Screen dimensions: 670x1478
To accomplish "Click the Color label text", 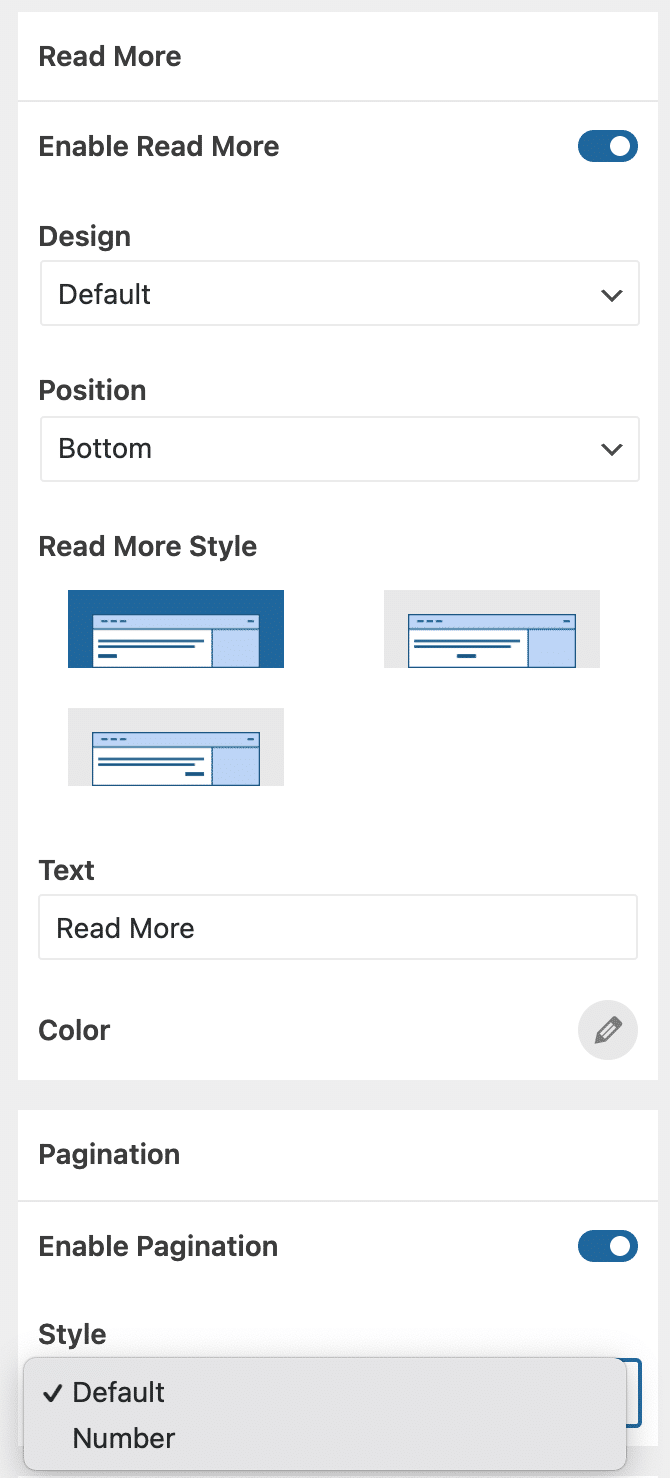I will (74, 1030).
